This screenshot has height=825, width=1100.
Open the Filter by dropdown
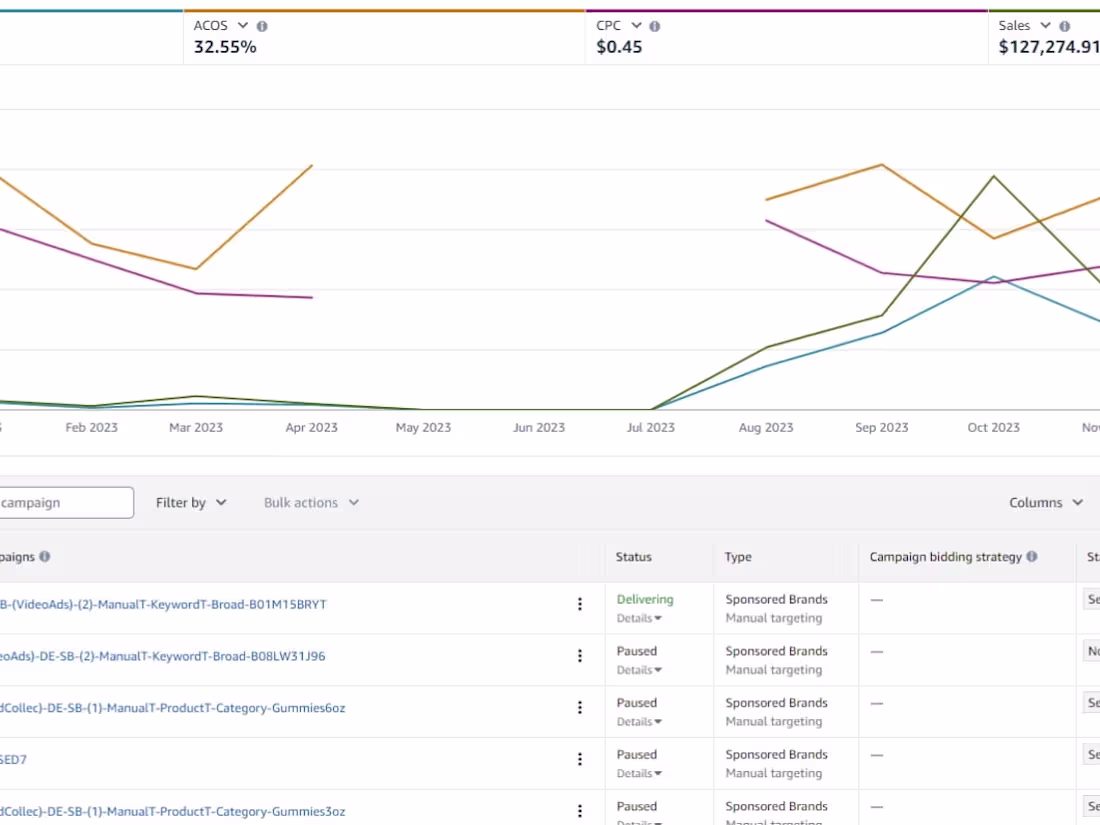click(x=191, y=502)
